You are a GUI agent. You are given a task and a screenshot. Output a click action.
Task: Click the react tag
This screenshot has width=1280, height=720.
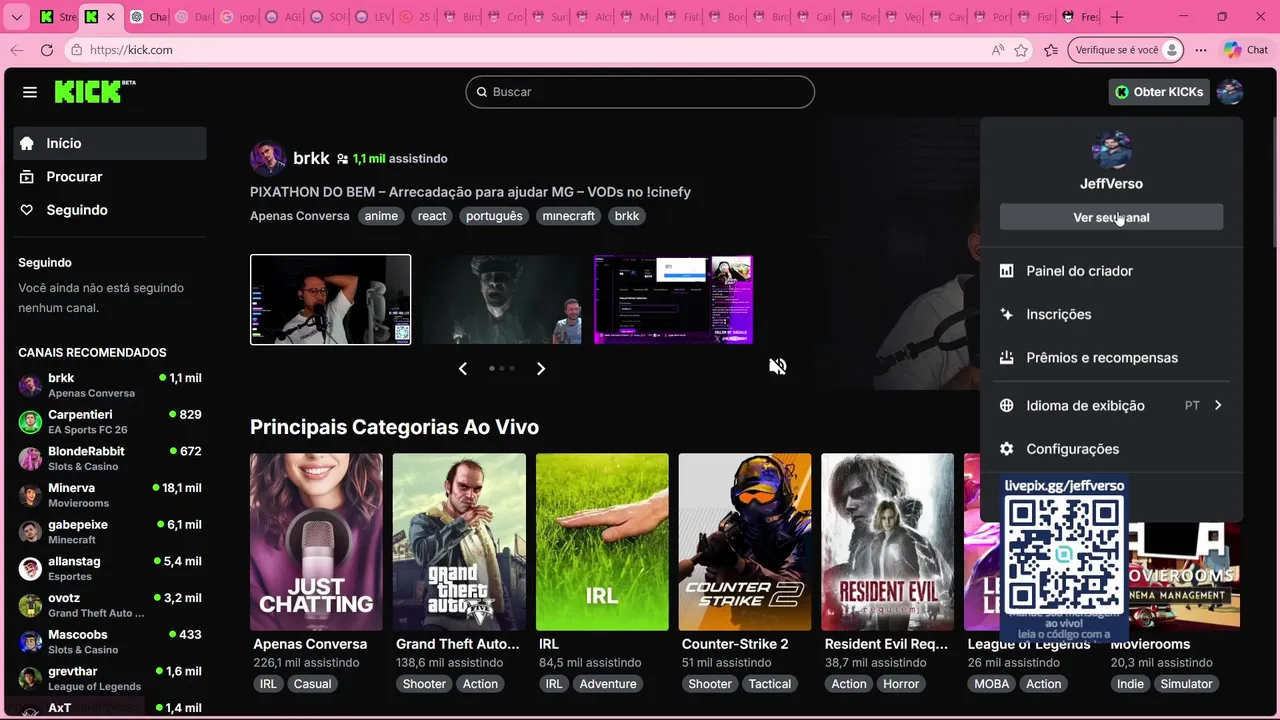(x=432, y=216)
